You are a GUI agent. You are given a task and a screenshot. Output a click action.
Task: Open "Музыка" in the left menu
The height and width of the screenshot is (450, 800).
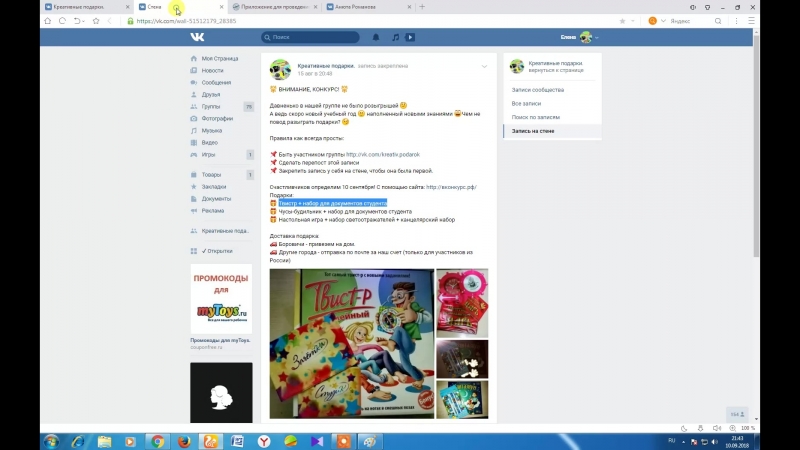pyautogui.click(x=212, y=131)
